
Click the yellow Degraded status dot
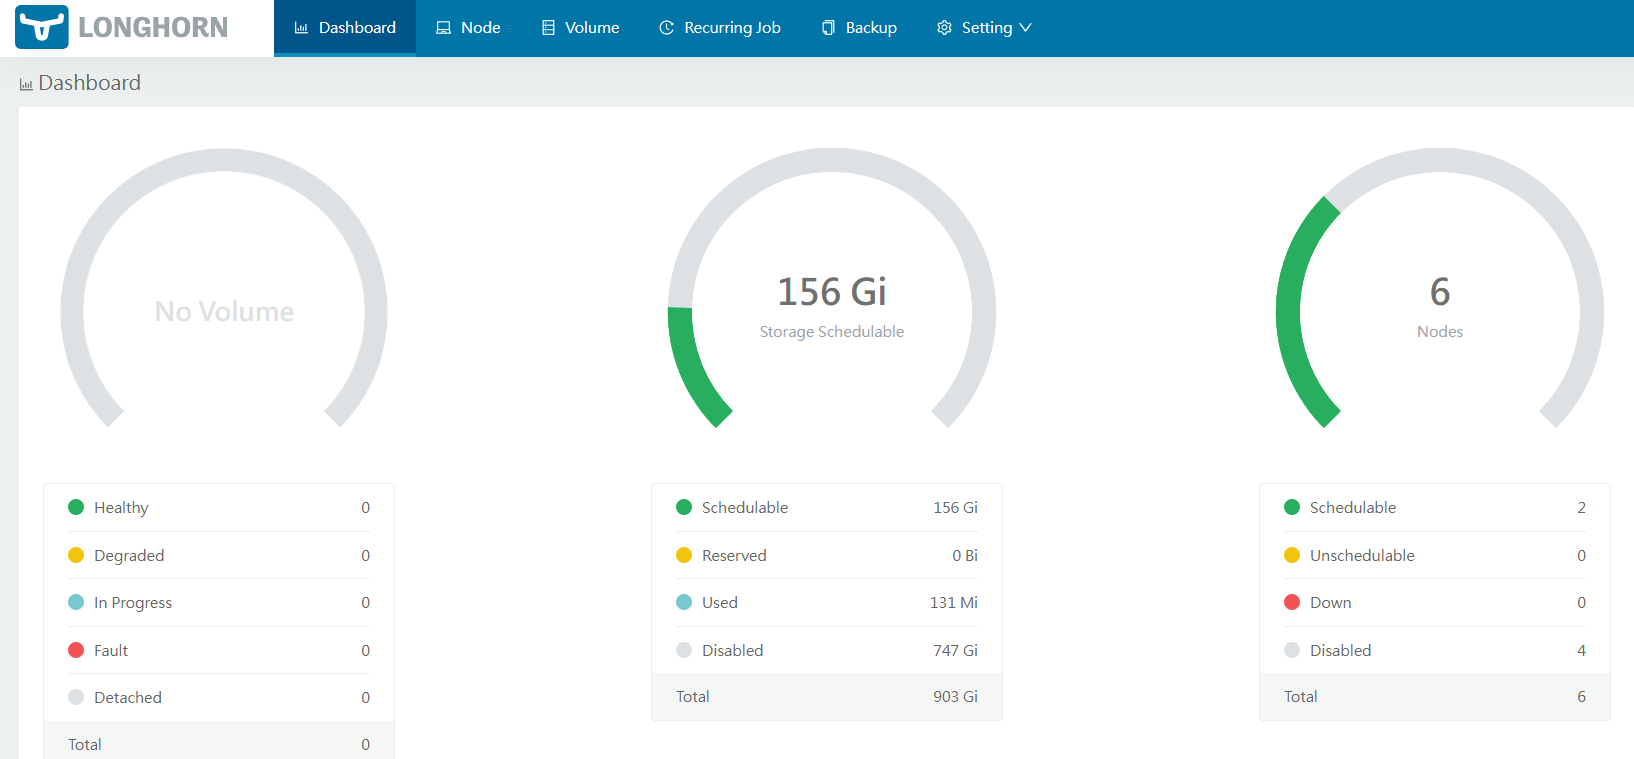click(76, 555)
